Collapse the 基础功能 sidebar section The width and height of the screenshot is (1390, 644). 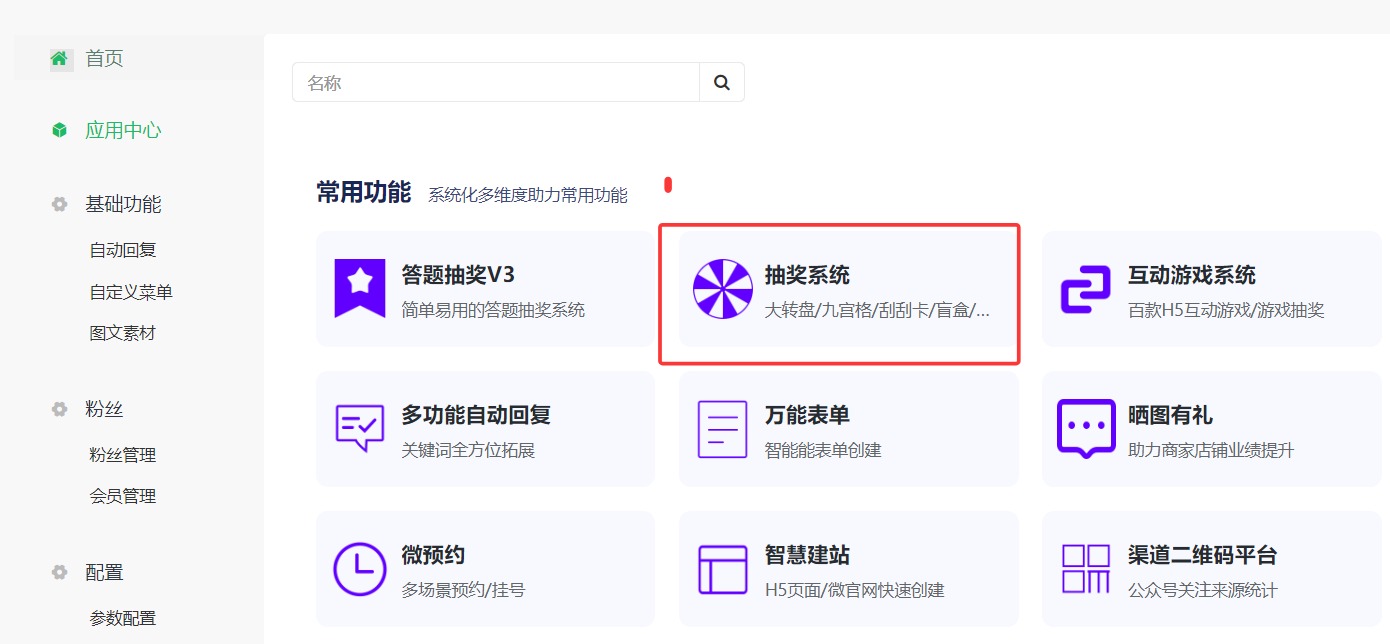pyautogui.click(x=122, y=205)
